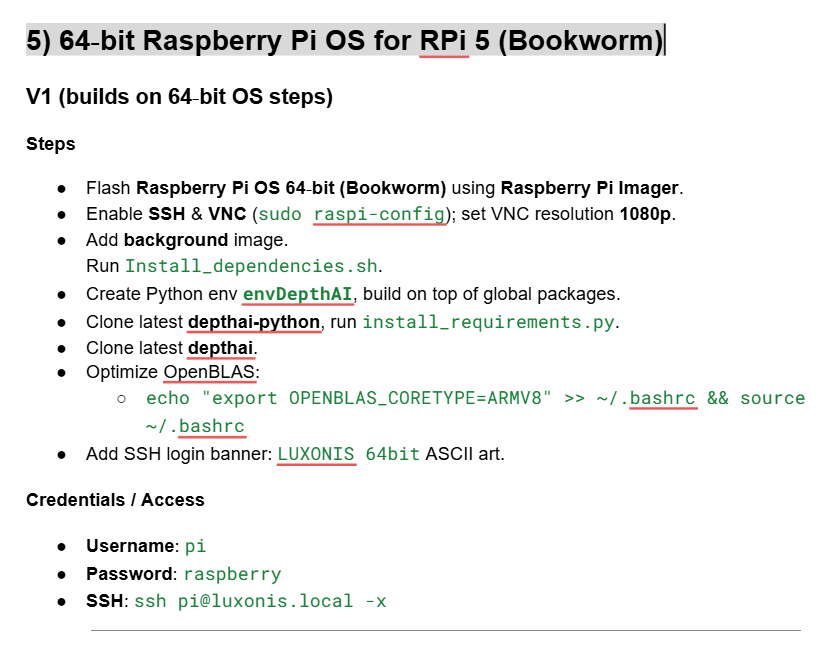Click the V1 subheading text
This screenshot has width=835, height=665.
pyautogui.click(x=179, y=97)
